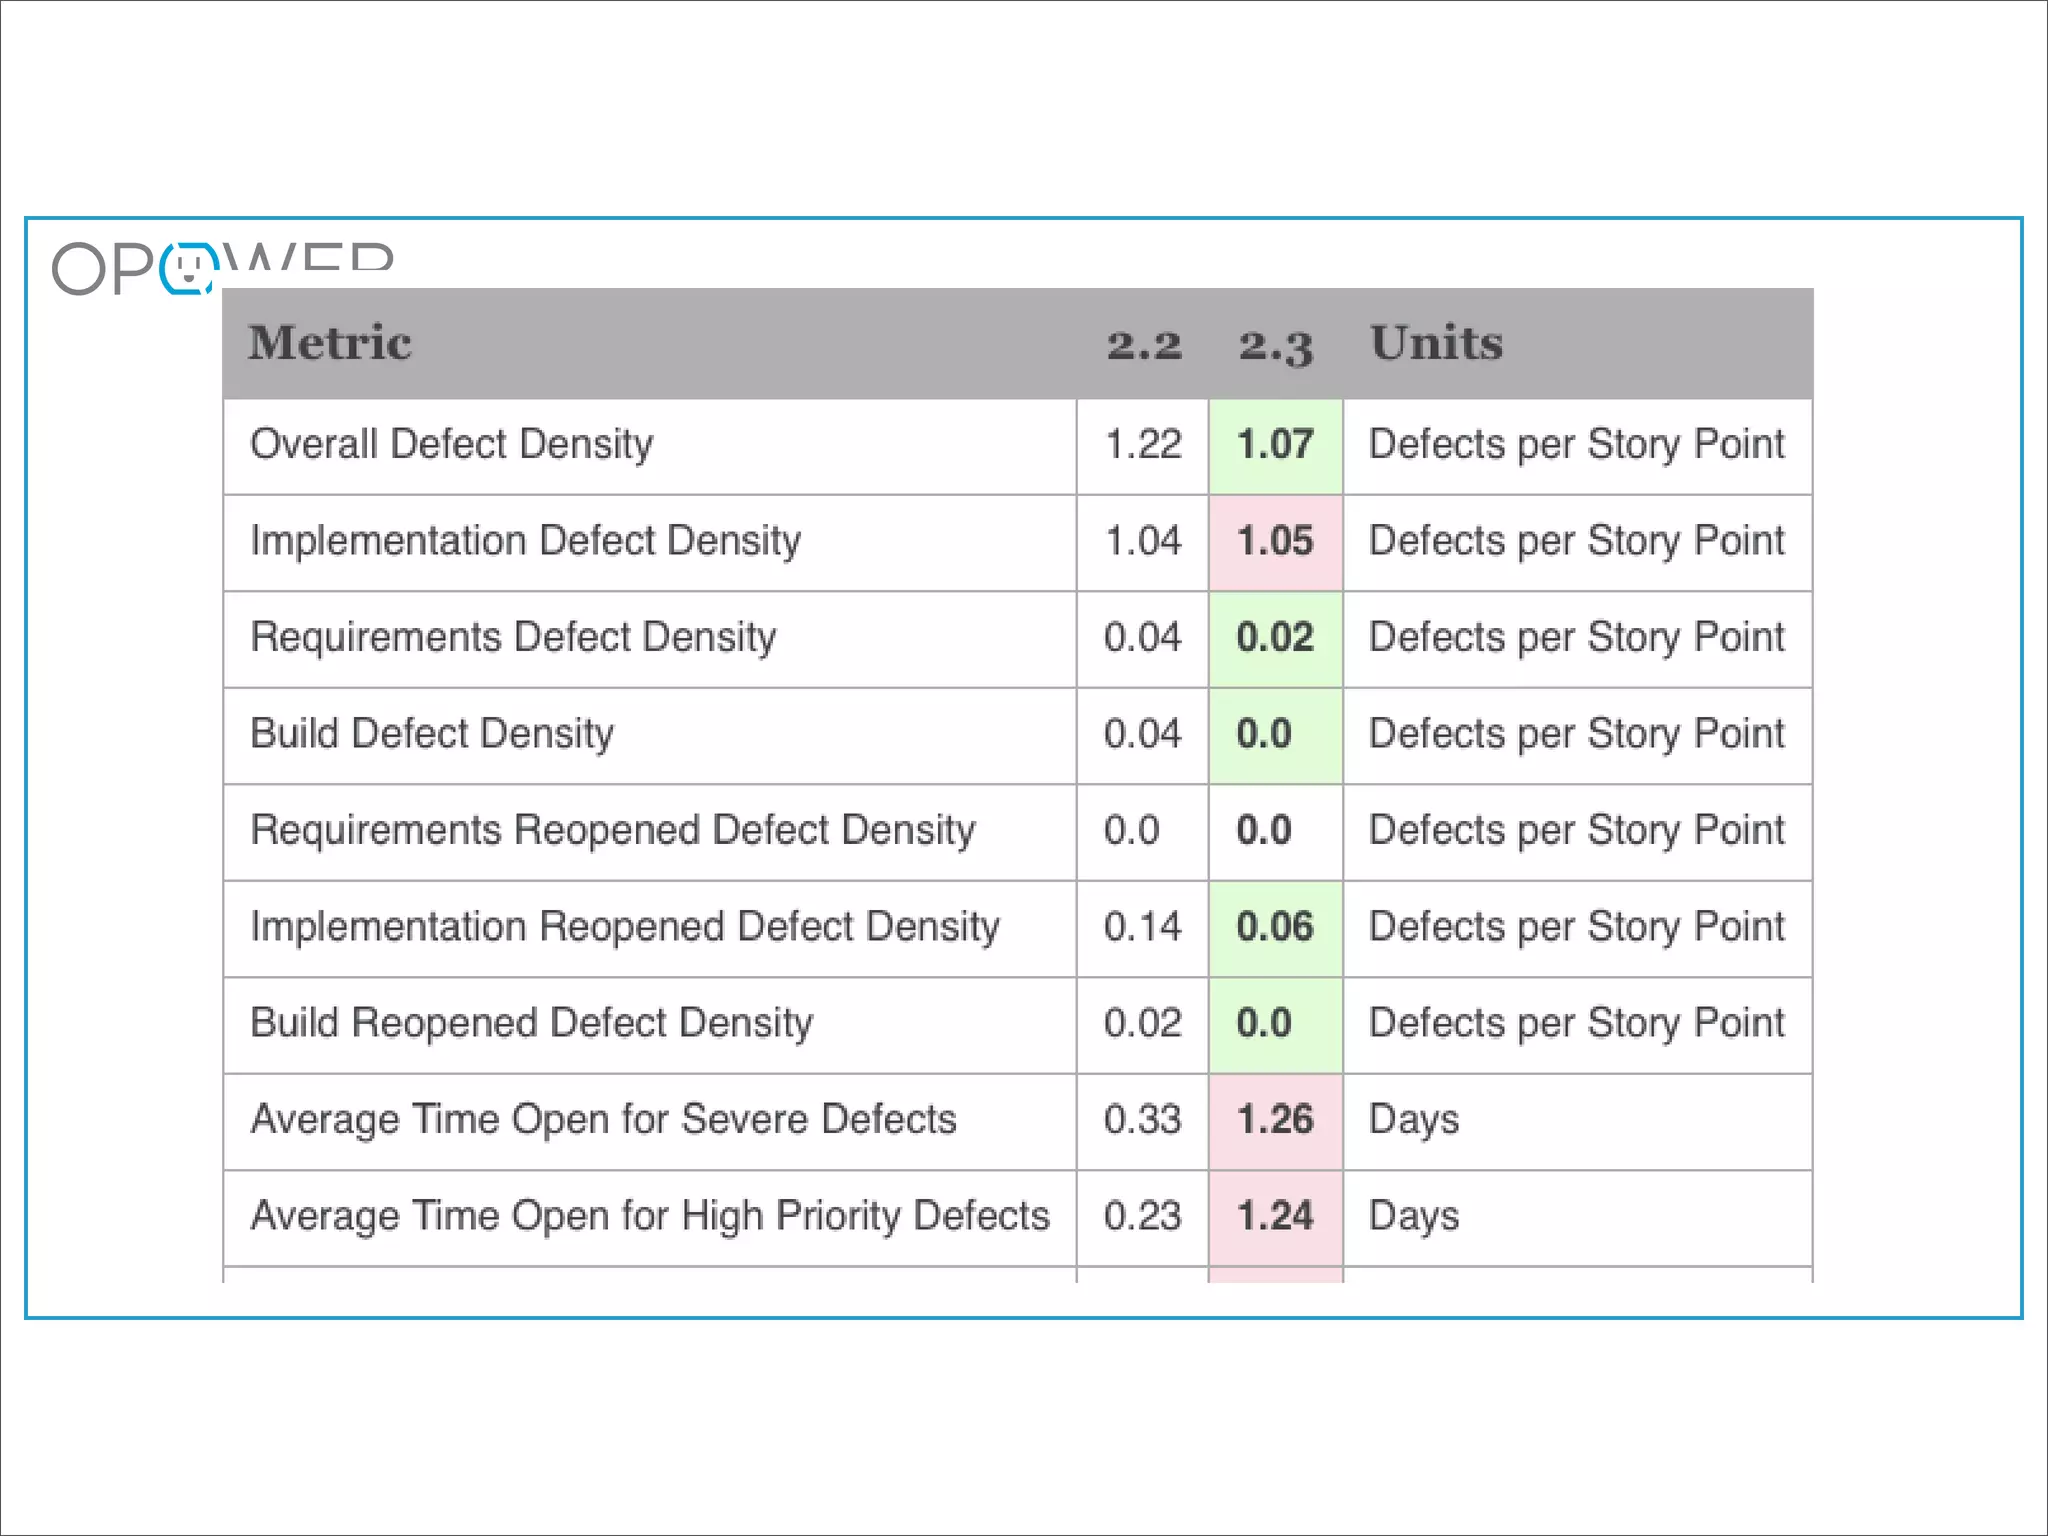Screen dimensions: 2048x1536
Task: Click Build Reopened Defect Density label
Action: tap(531, 1024)
